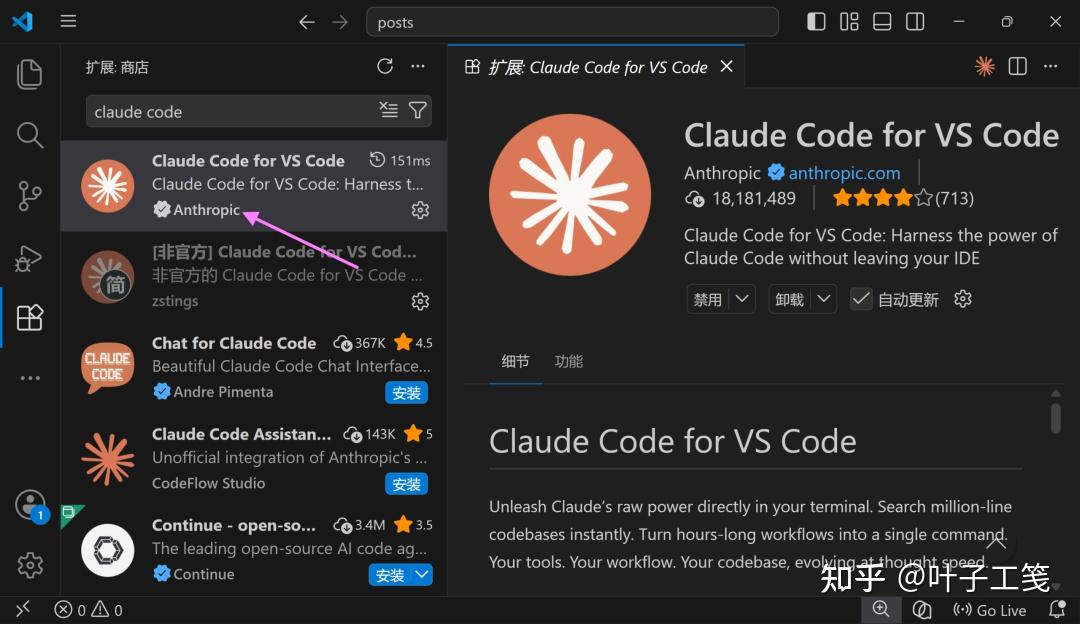The width and height of the screenshot is (1080, 624).
Task: Select Chat for Claude Code result
Action: click(x=253, y=367)
